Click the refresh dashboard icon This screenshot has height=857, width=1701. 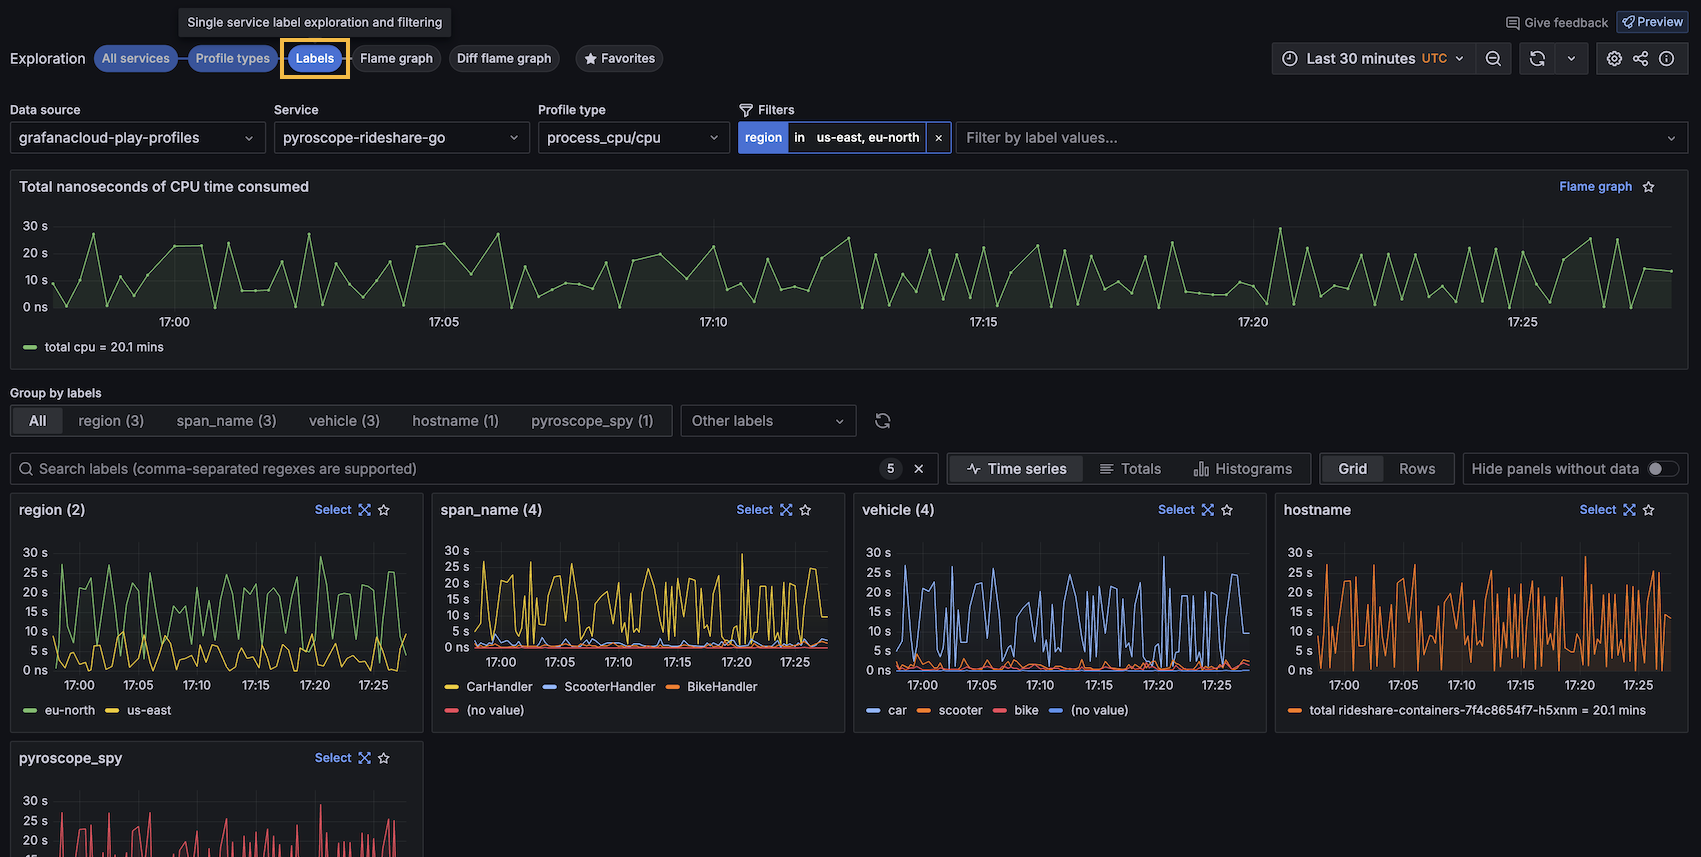point(1537,59)
